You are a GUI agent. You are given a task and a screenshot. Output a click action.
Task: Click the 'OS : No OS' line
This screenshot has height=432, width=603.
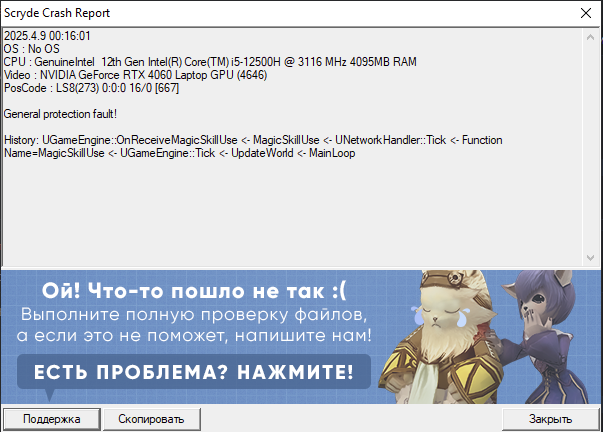[32, 49]
